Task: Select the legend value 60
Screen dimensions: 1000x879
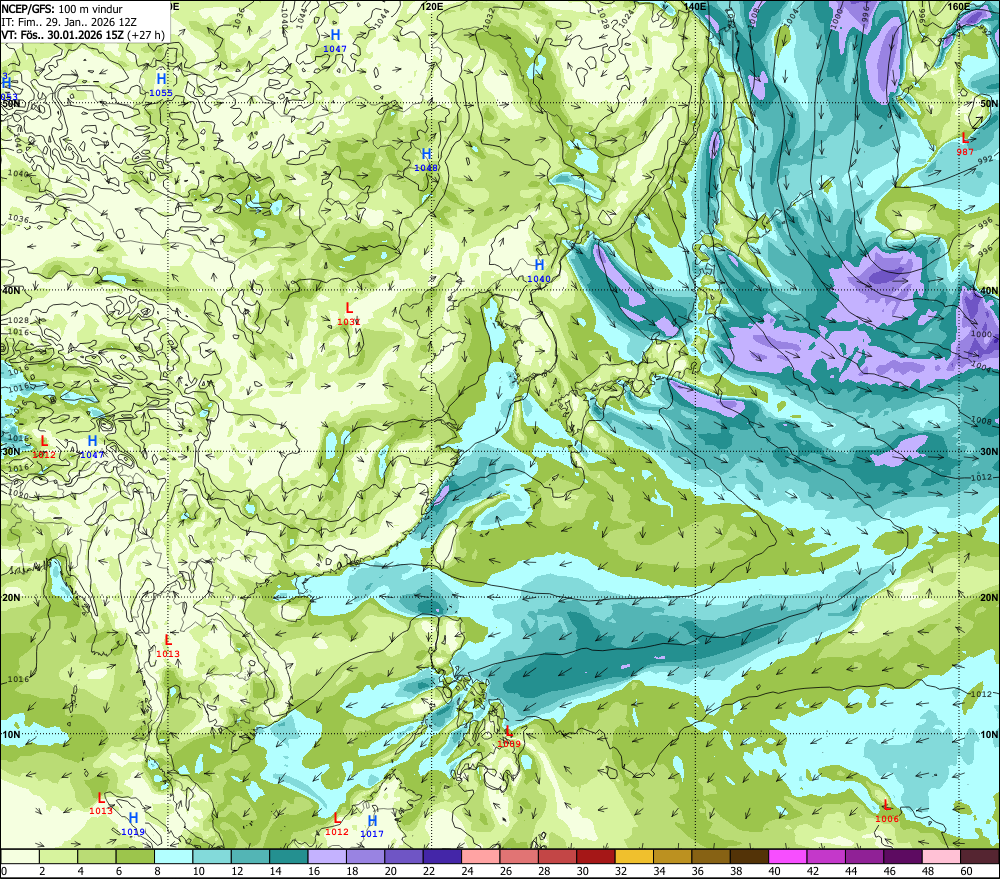Action: [x=966, y=871]
